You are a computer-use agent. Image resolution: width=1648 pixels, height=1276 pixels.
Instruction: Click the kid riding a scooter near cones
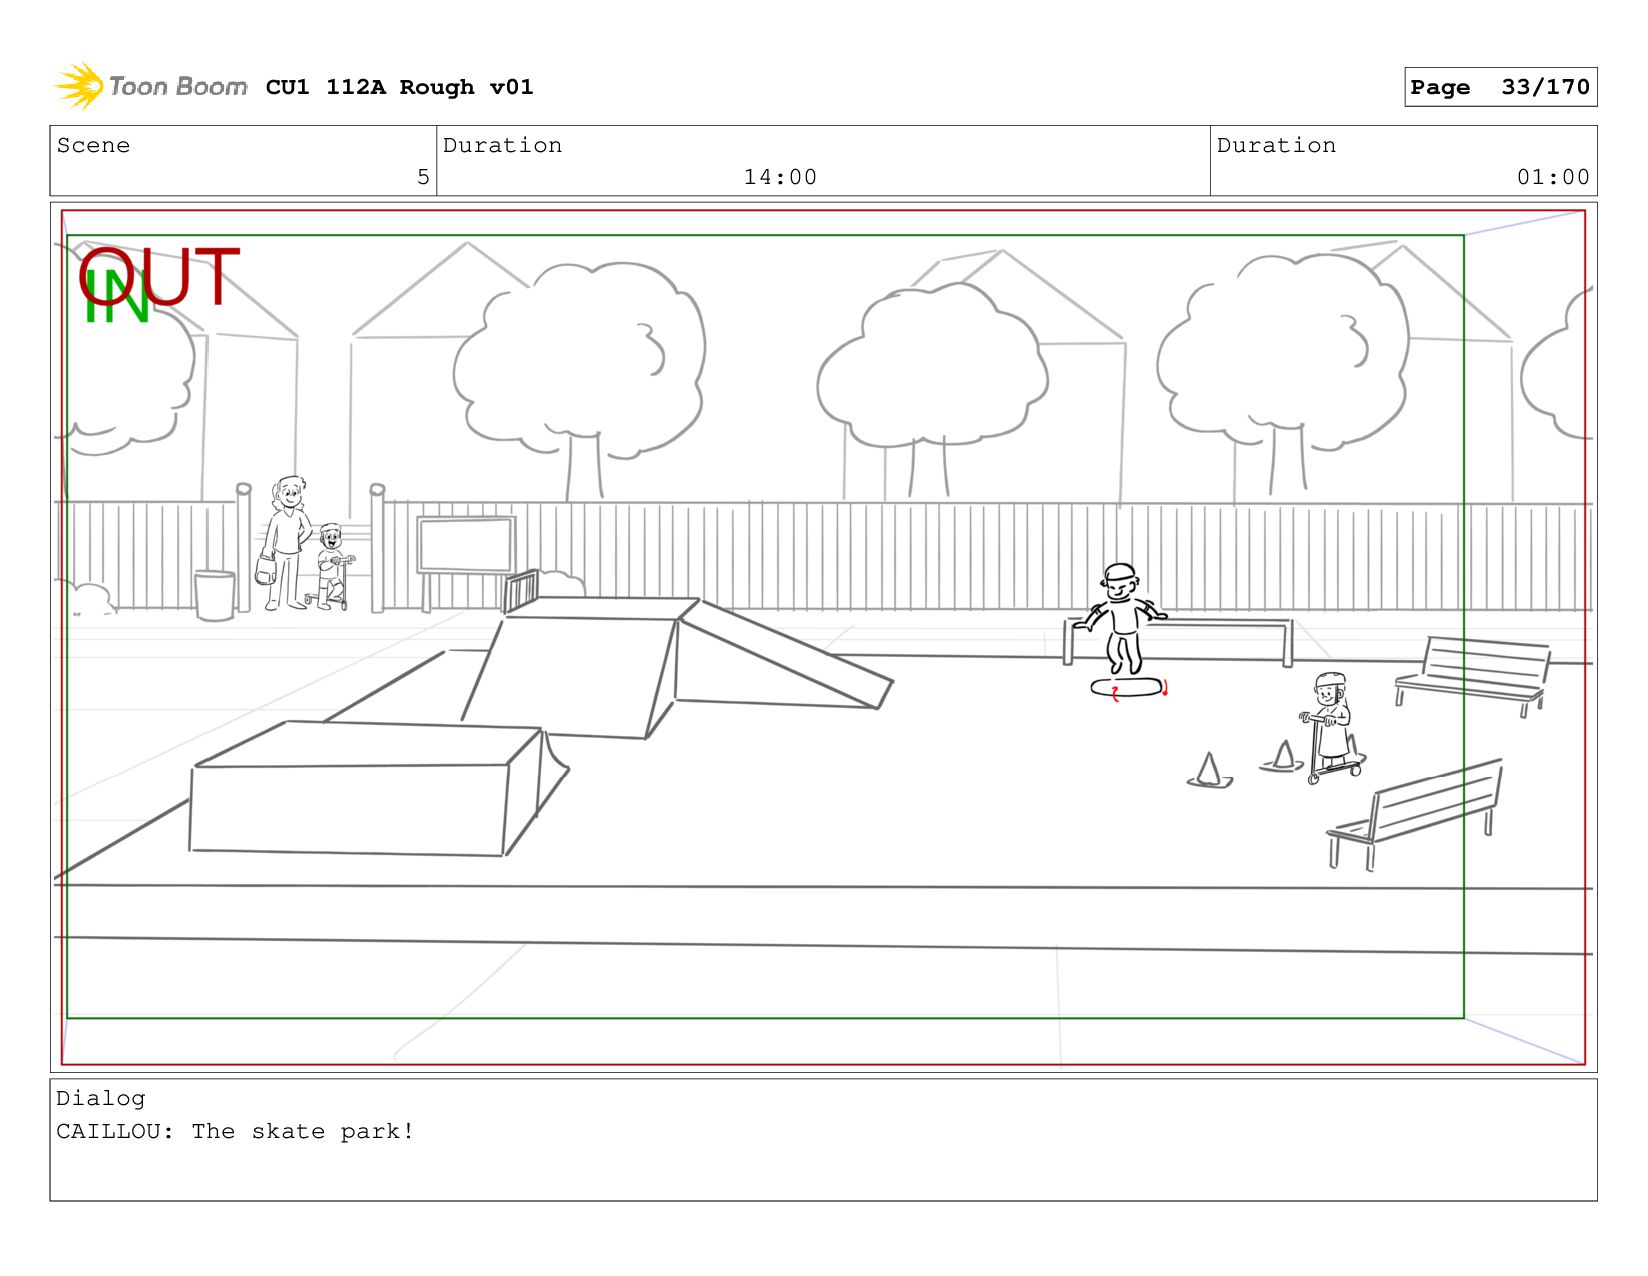tap(1331, 728)
